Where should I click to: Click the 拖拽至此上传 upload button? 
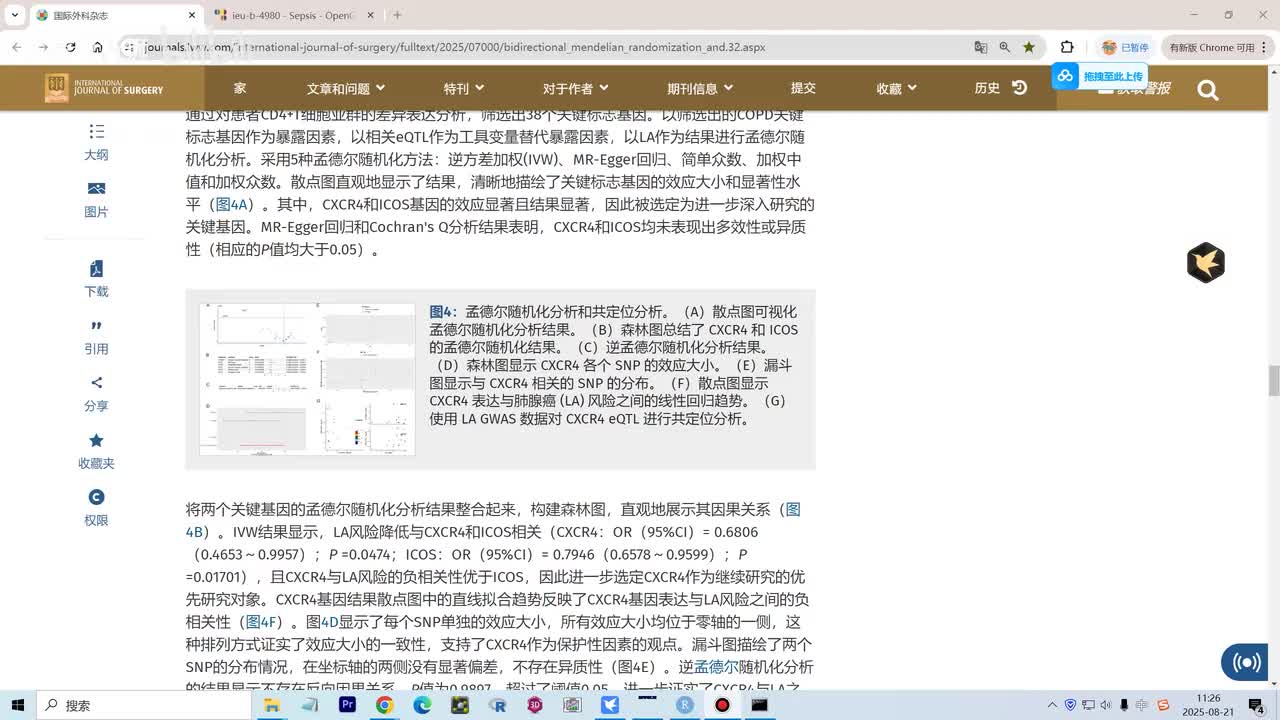(1099, 76)
